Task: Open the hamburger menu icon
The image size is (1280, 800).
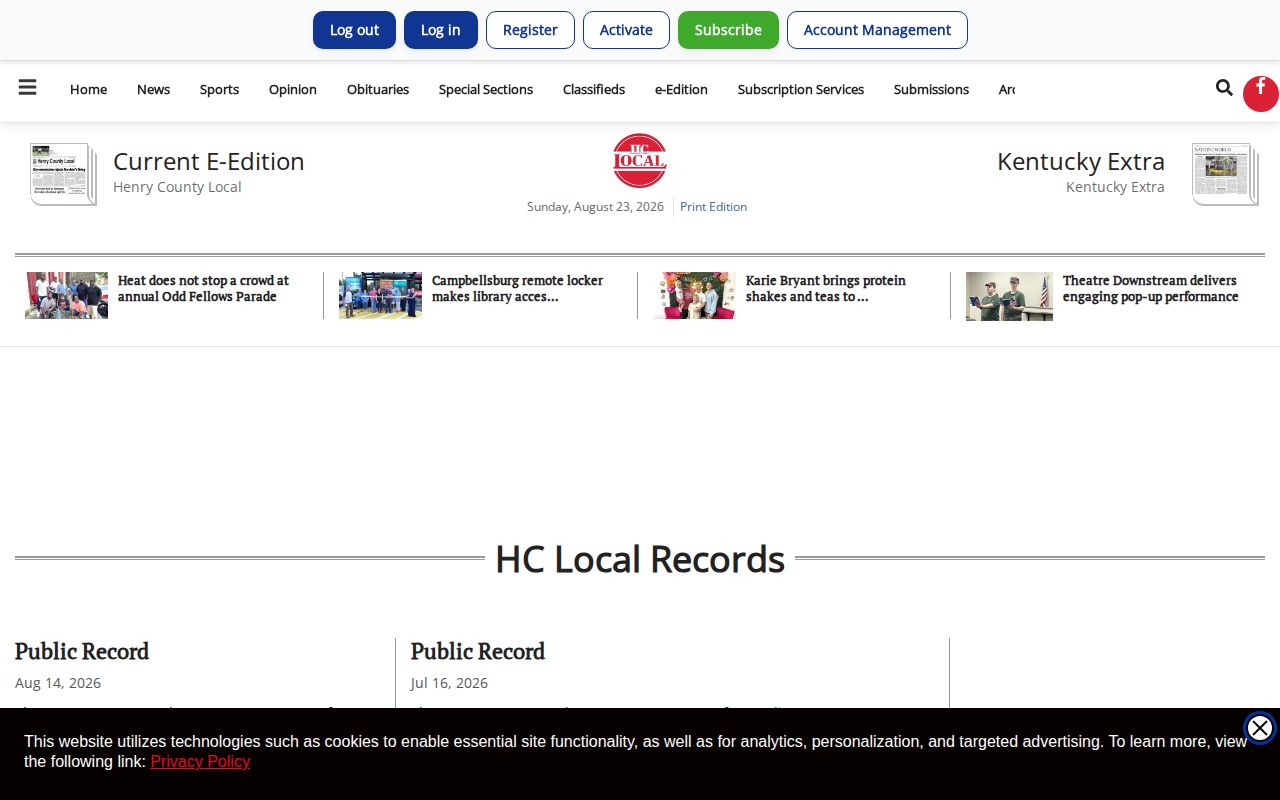Action: pos(28,88)
